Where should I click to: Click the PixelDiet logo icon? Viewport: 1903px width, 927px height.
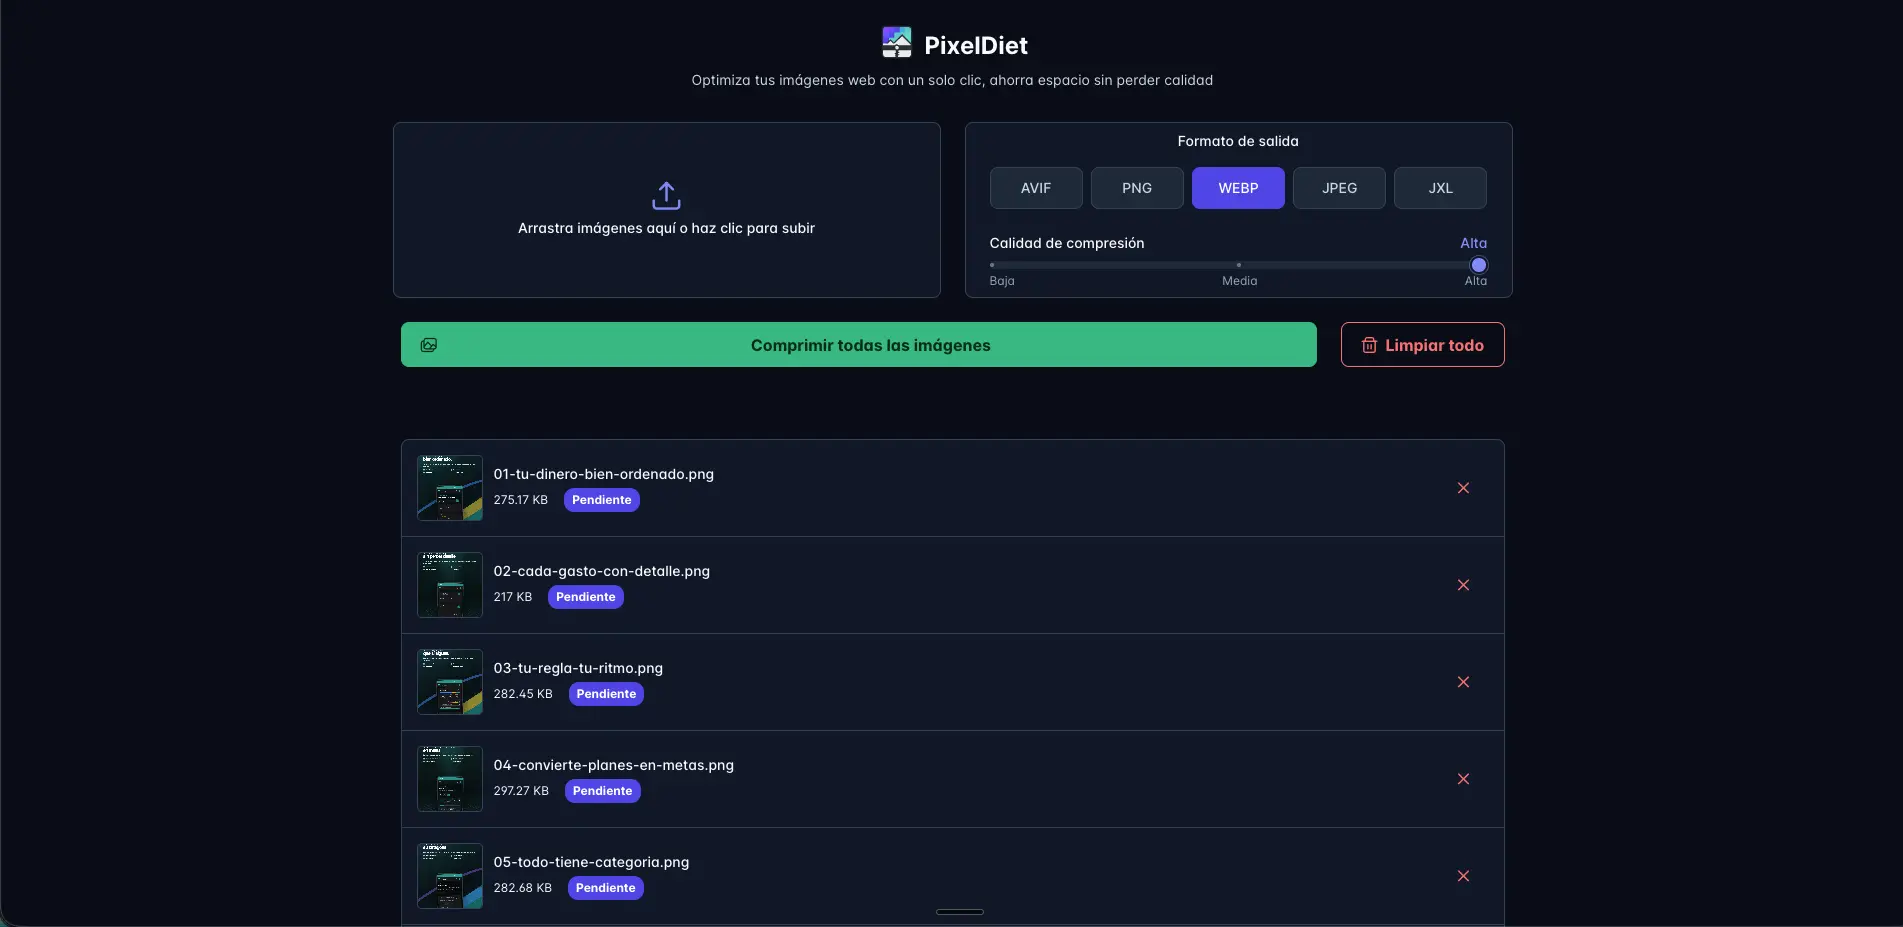(x=896, y=43)
